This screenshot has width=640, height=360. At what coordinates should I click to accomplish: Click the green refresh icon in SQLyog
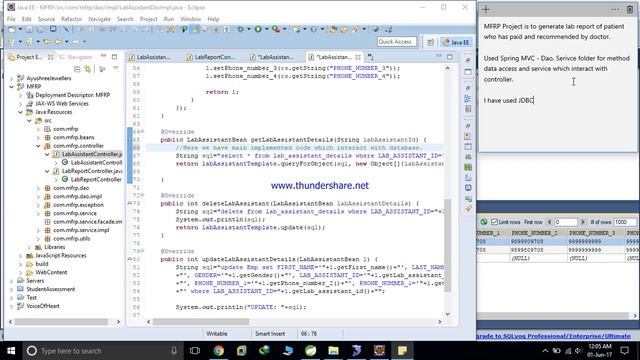[484, 222]
